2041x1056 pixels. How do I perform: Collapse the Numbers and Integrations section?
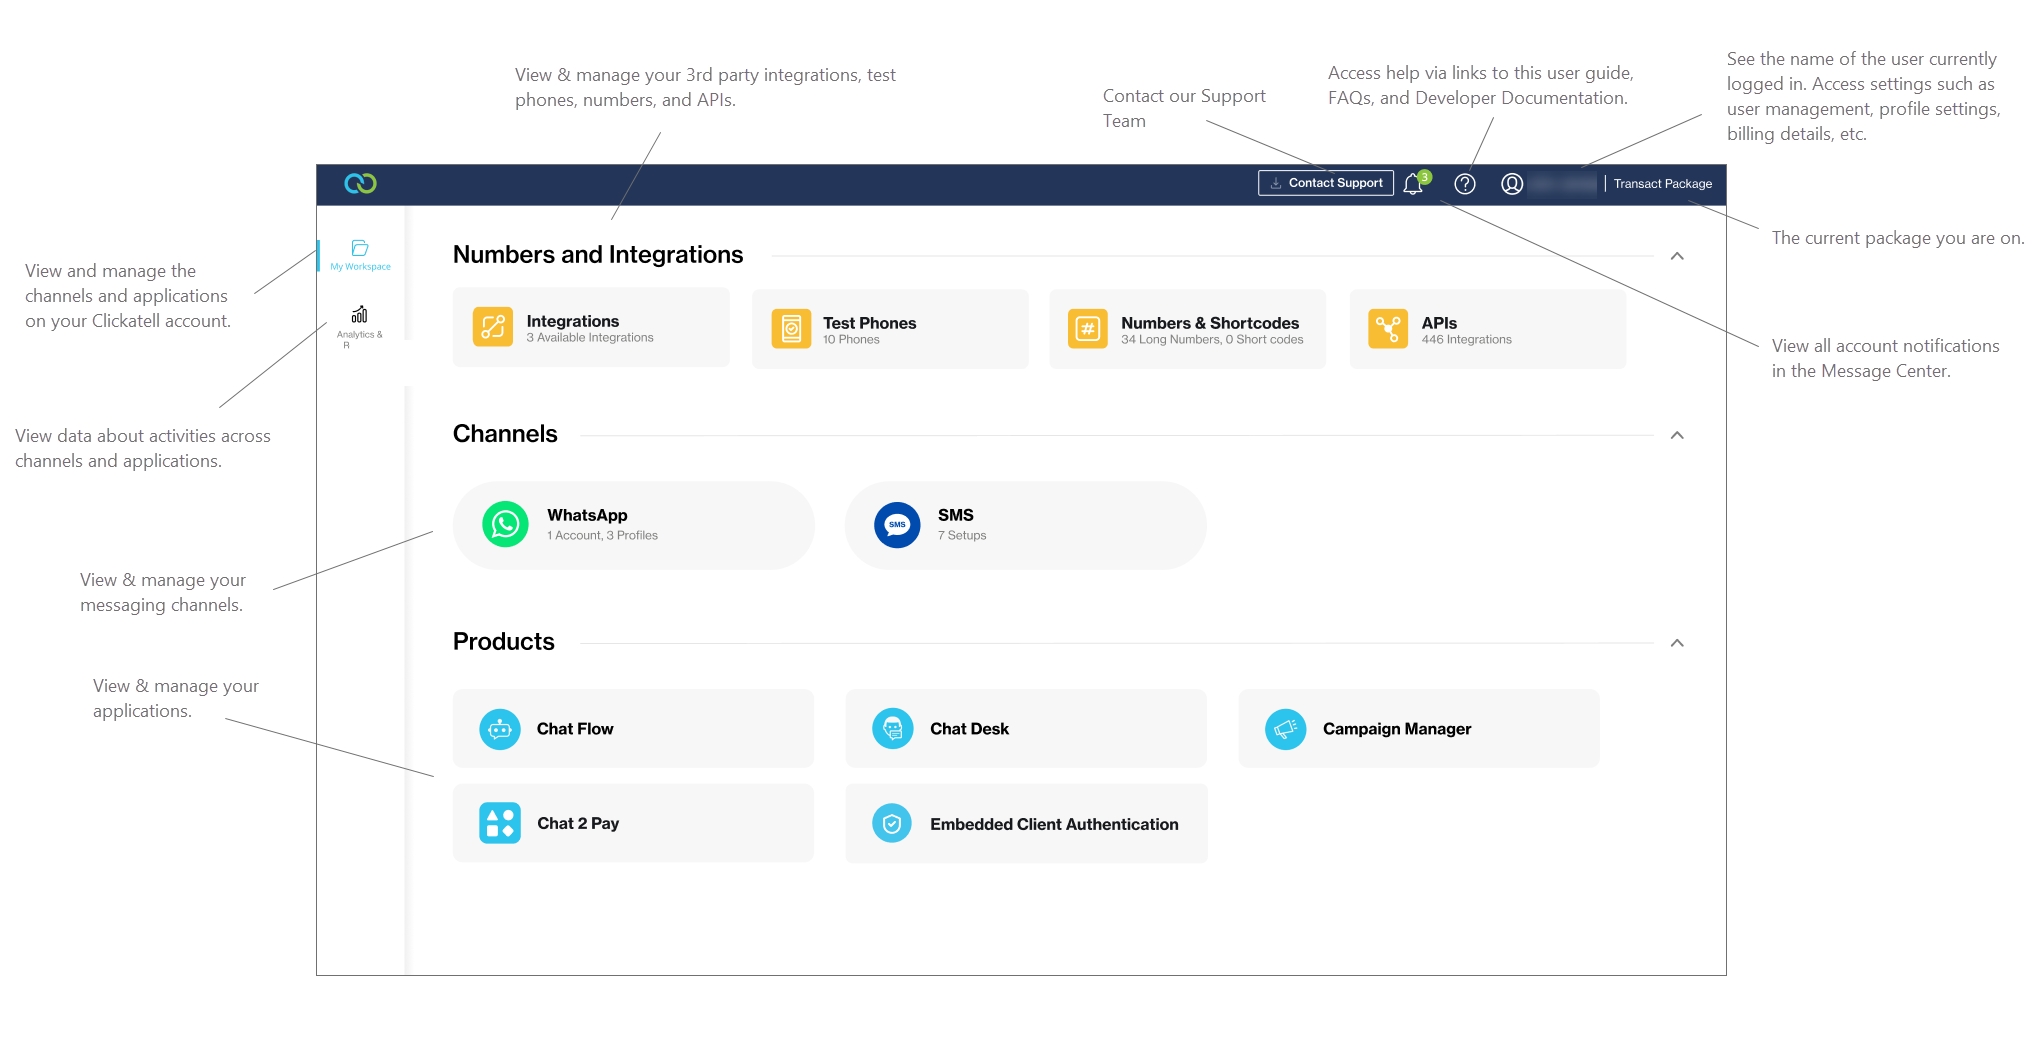1677,256
